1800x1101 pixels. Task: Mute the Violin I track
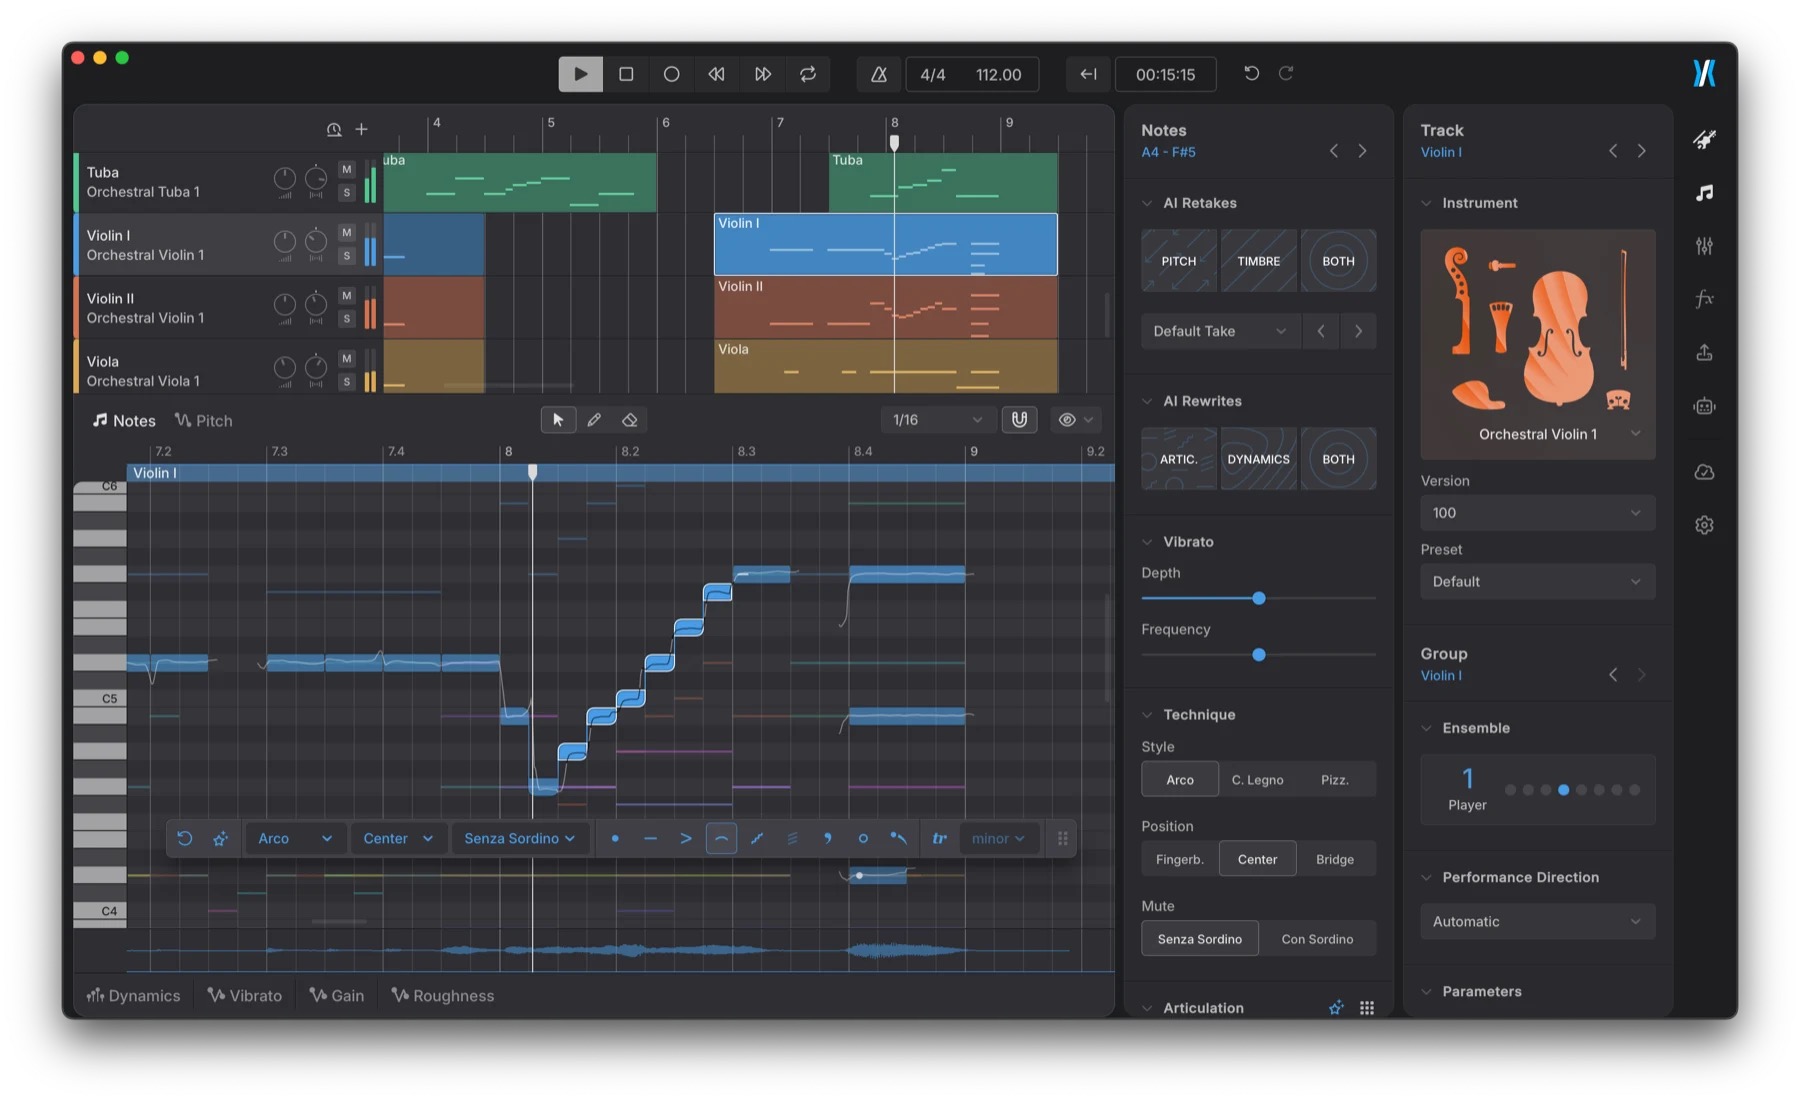(x=347, y=233)
